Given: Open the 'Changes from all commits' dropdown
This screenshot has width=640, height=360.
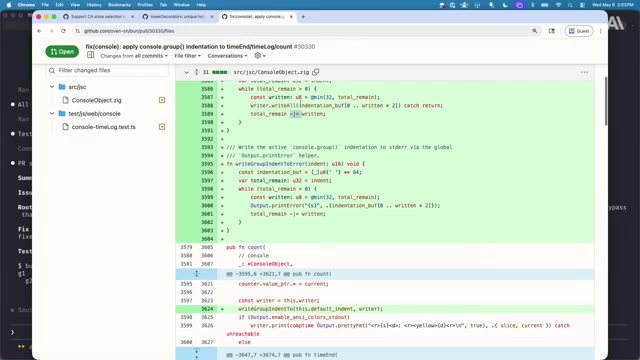Looking at the screenshot, I should click(x=134, y=56).
